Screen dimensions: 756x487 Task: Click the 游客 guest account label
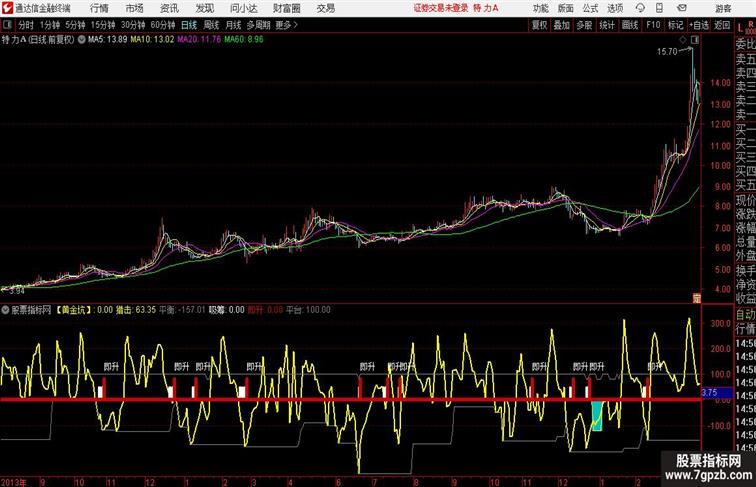point(723,8)
